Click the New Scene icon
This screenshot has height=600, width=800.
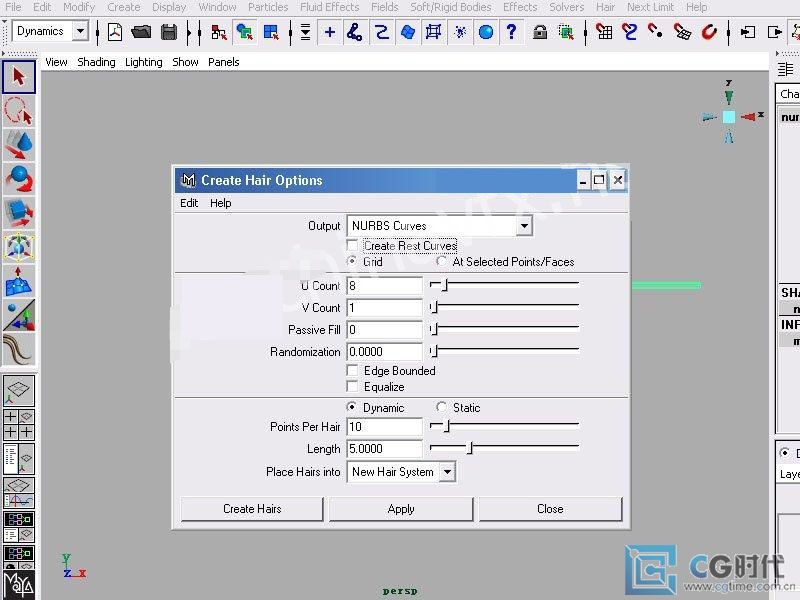(115, 33)
